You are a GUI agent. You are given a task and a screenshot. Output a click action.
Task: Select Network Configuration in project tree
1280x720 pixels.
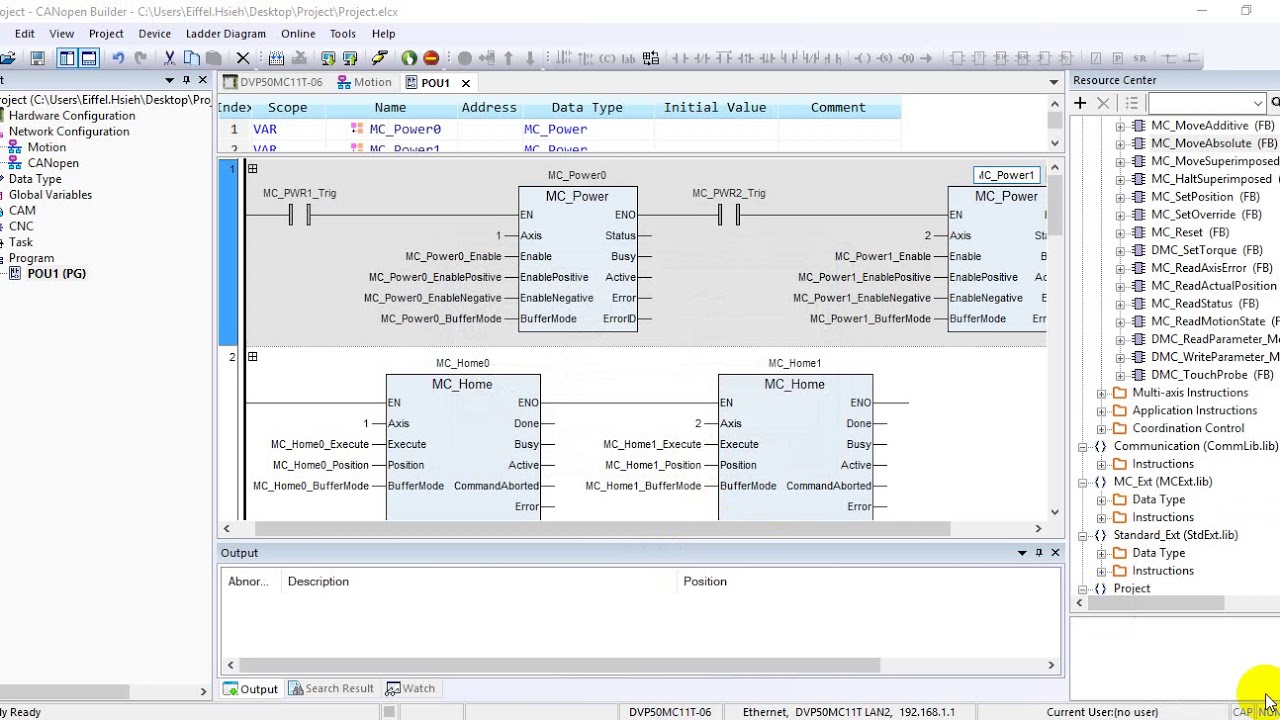(69, 131)
